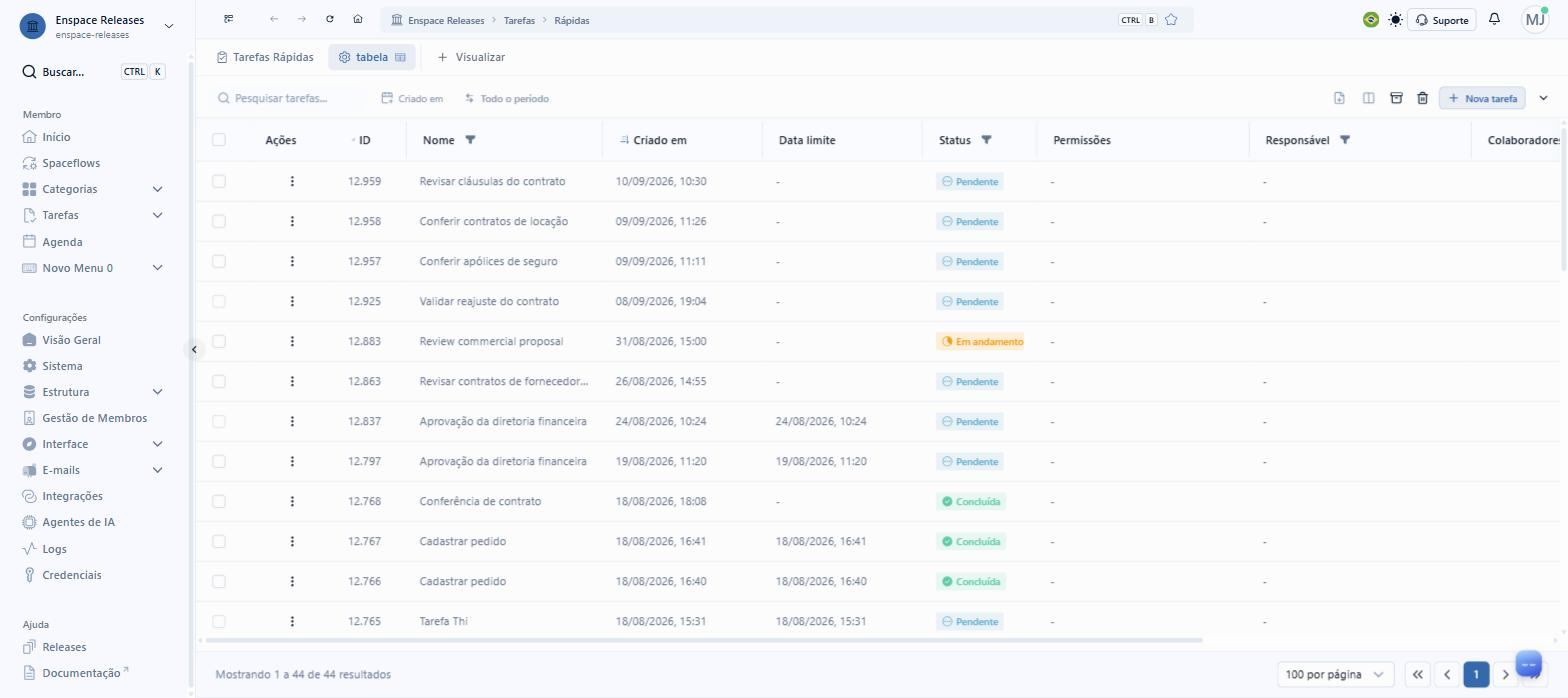1568x698 pixels.
Task: Reload the page with the refresh icon
Action: (x=330, y=19)
